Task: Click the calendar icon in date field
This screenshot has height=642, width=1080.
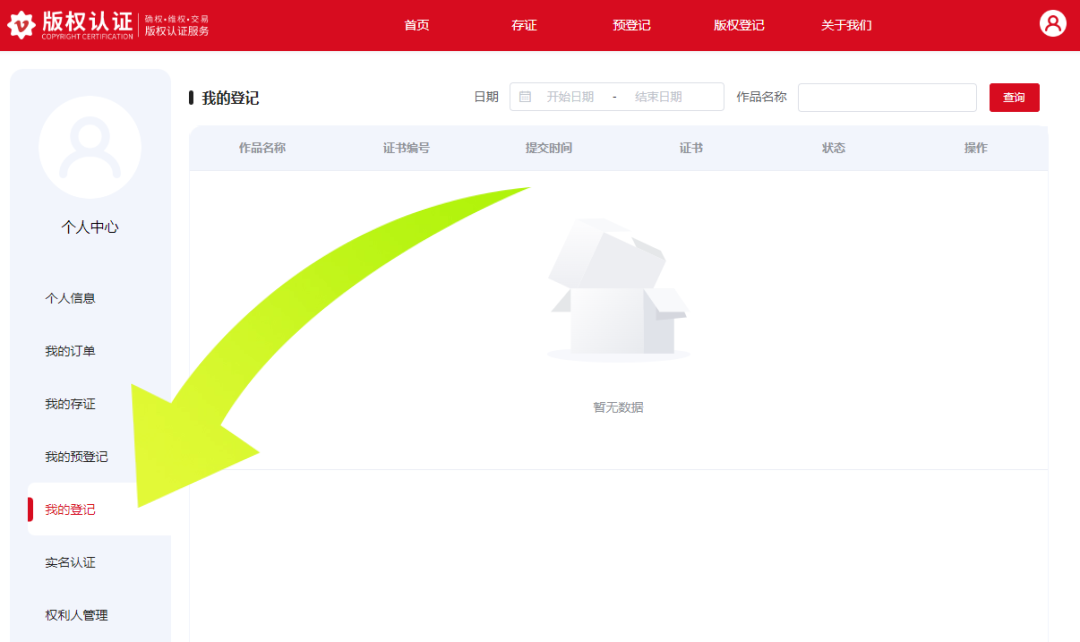Action: [525, 97]
